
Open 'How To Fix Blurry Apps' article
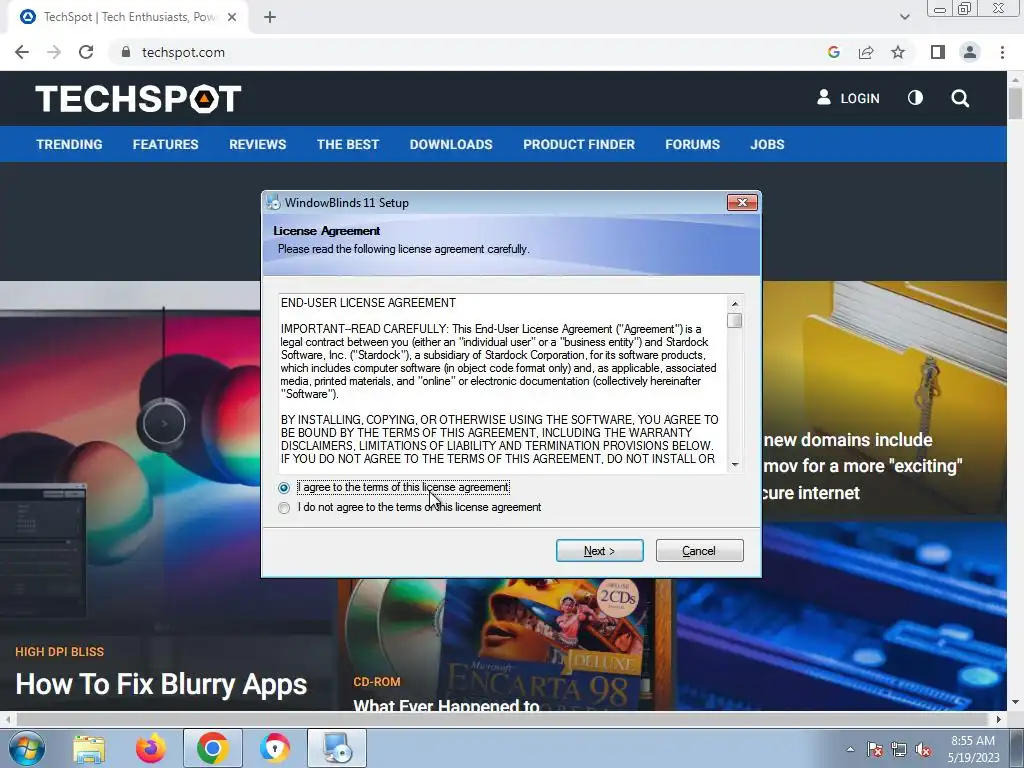161,684
